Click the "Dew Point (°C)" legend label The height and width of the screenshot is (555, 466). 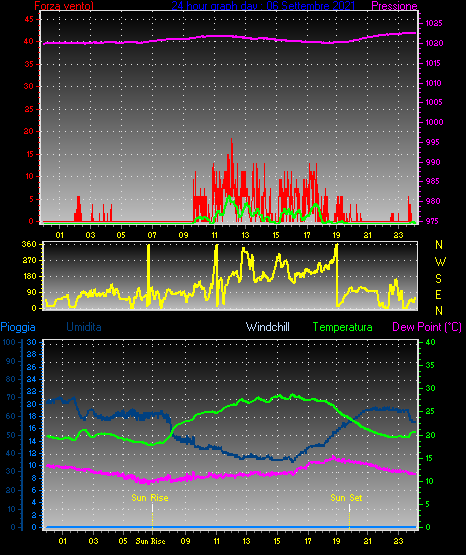pos(427,327)
